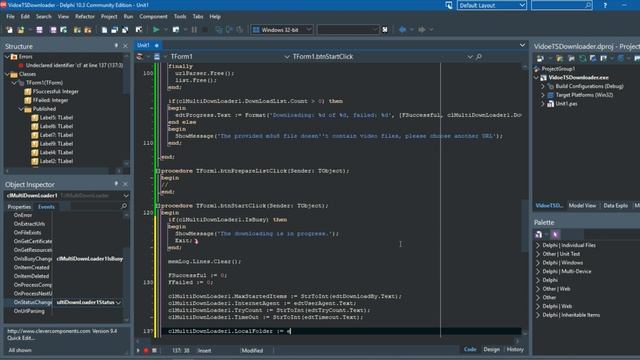640x360 pixels.
Task: Click Run Without Debugging toolbar icon
Action: click(176, 30)
